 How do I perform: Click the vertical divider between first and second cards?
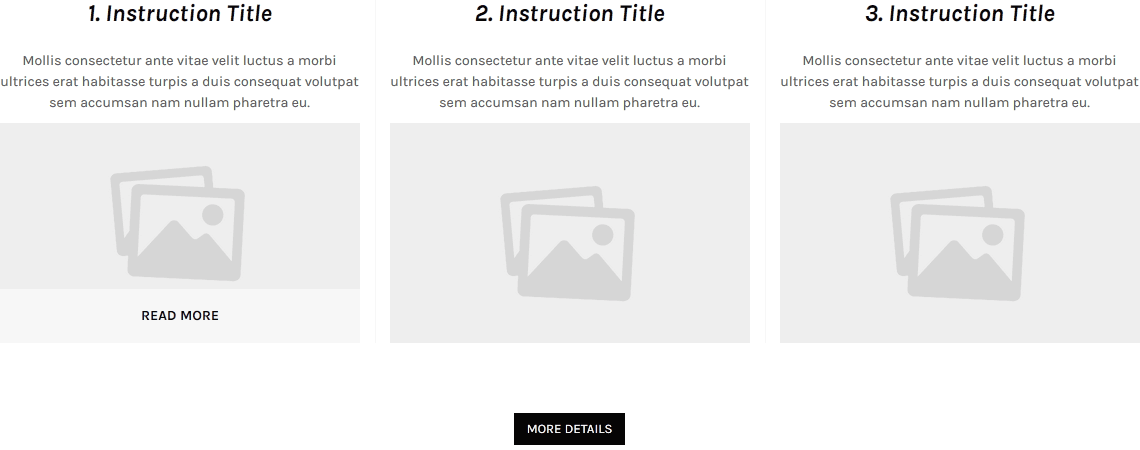click(375, 171)
